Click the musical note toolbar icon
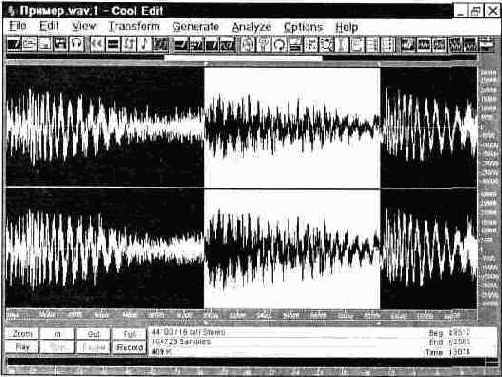This screenshot has height=377, width=502. coord(144,44)
